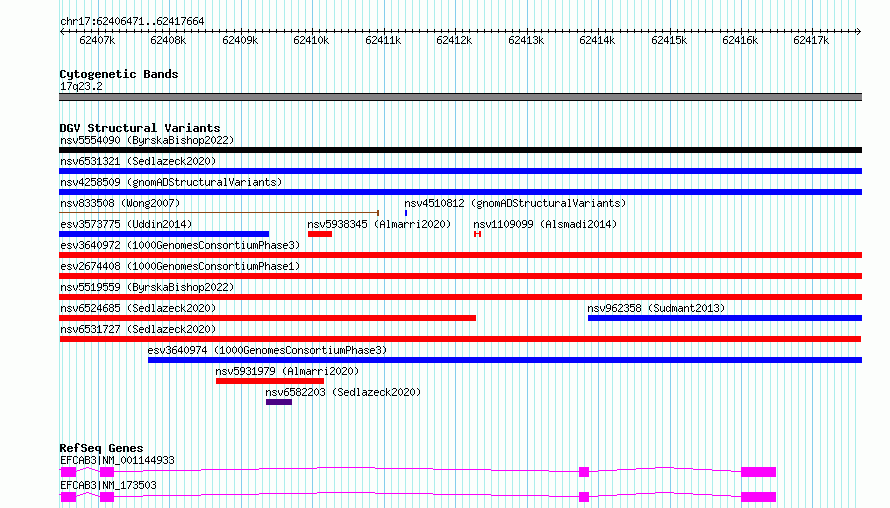Open the nsv1109099 (Alsmadi2014) label
The height and width of the screenshot is (508, 890).
pyautogui.click(x=545, y=224)
